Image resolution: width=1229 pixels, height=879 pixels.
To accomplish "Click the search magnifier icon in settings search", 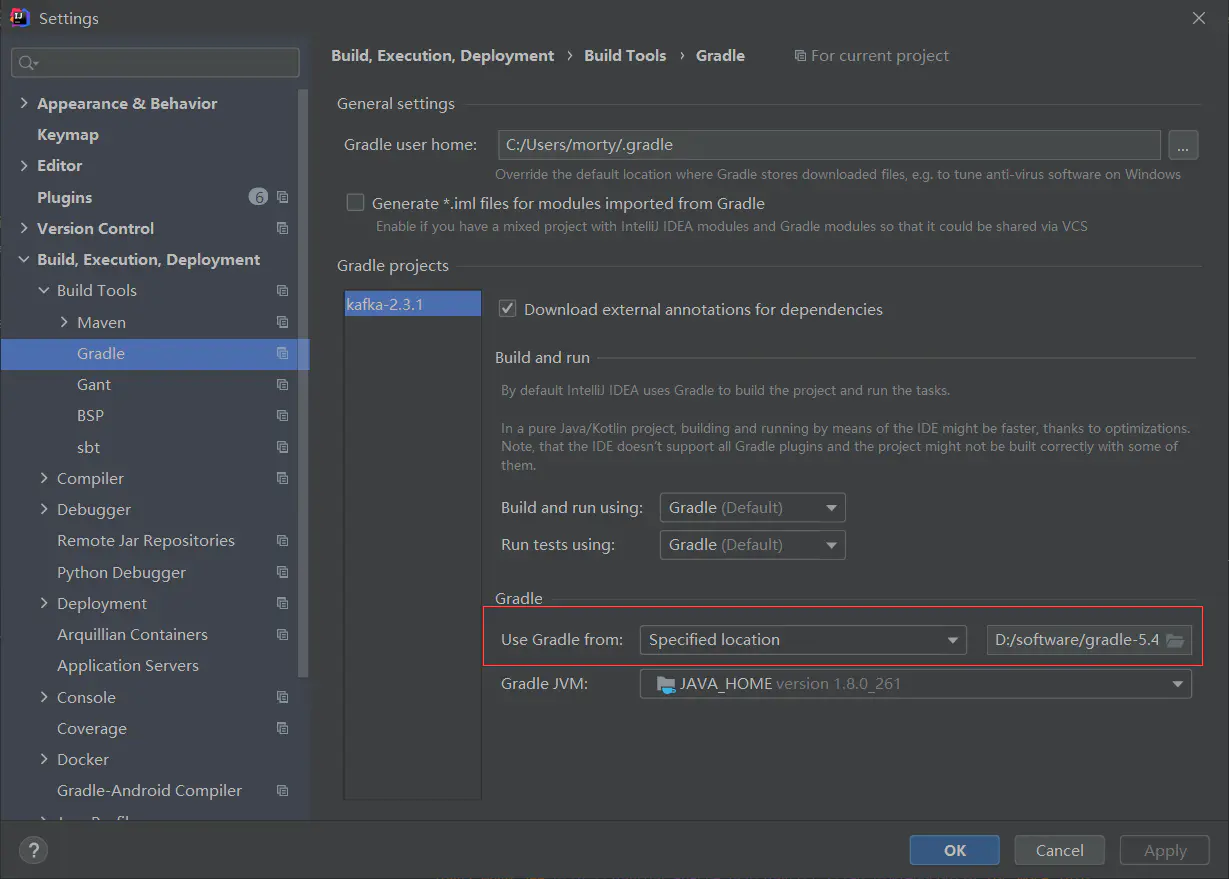I will (x=27, y=63).
